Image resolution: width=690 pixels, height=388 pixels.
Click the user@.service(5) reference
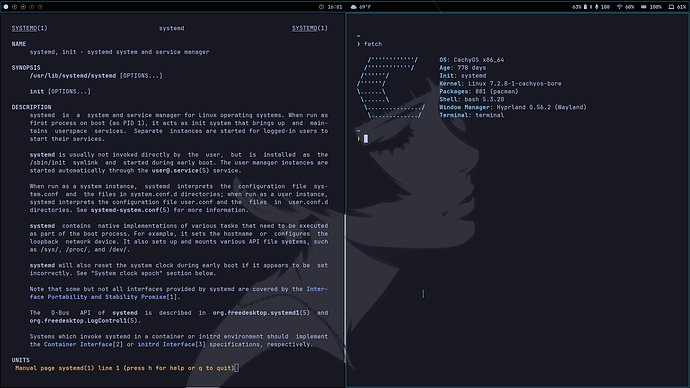[179, 171]
